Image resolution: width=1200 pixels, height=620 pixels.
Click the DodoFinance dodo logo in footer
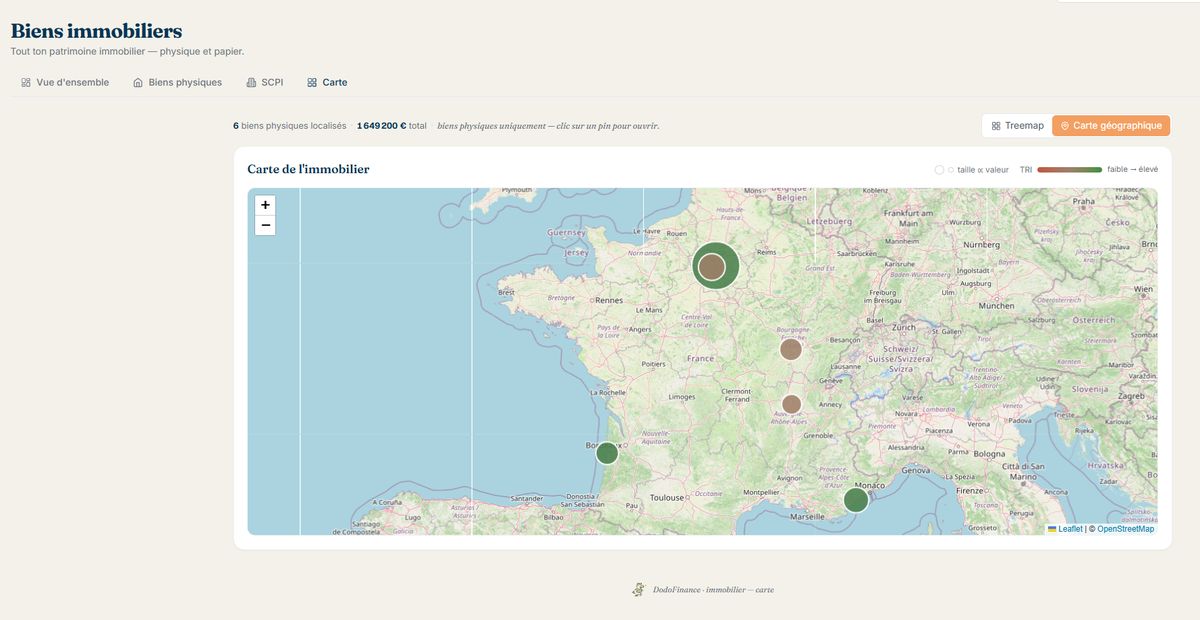(x=638, y=590)
